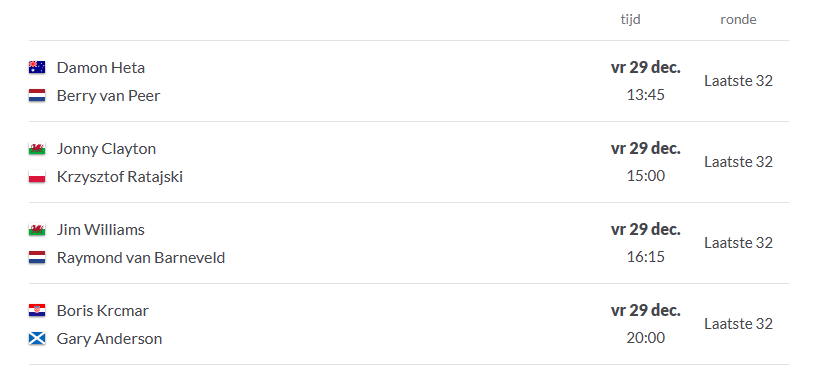This screenshot has width=813, height=388.
Task: Click the Dutch flag next to Berry van Peer
Action: coord(37,95)
